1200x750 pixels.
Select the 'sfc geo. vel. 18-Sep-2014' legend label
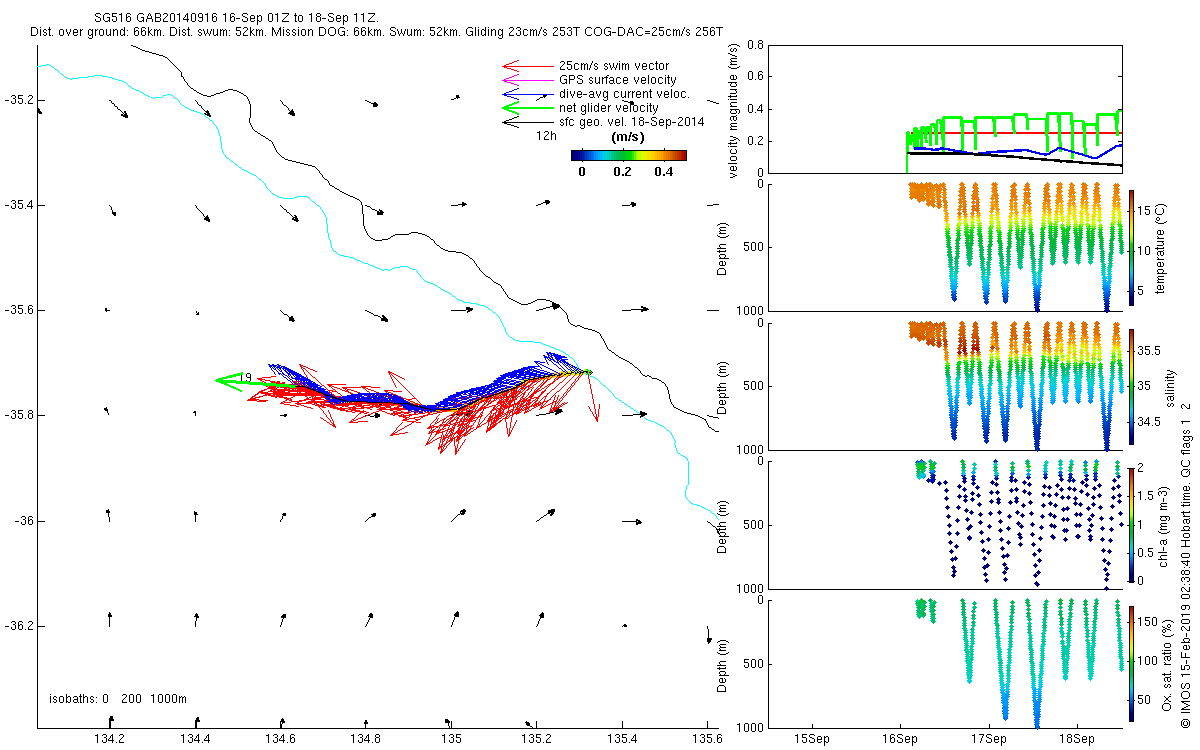click(x=632, y=122)
